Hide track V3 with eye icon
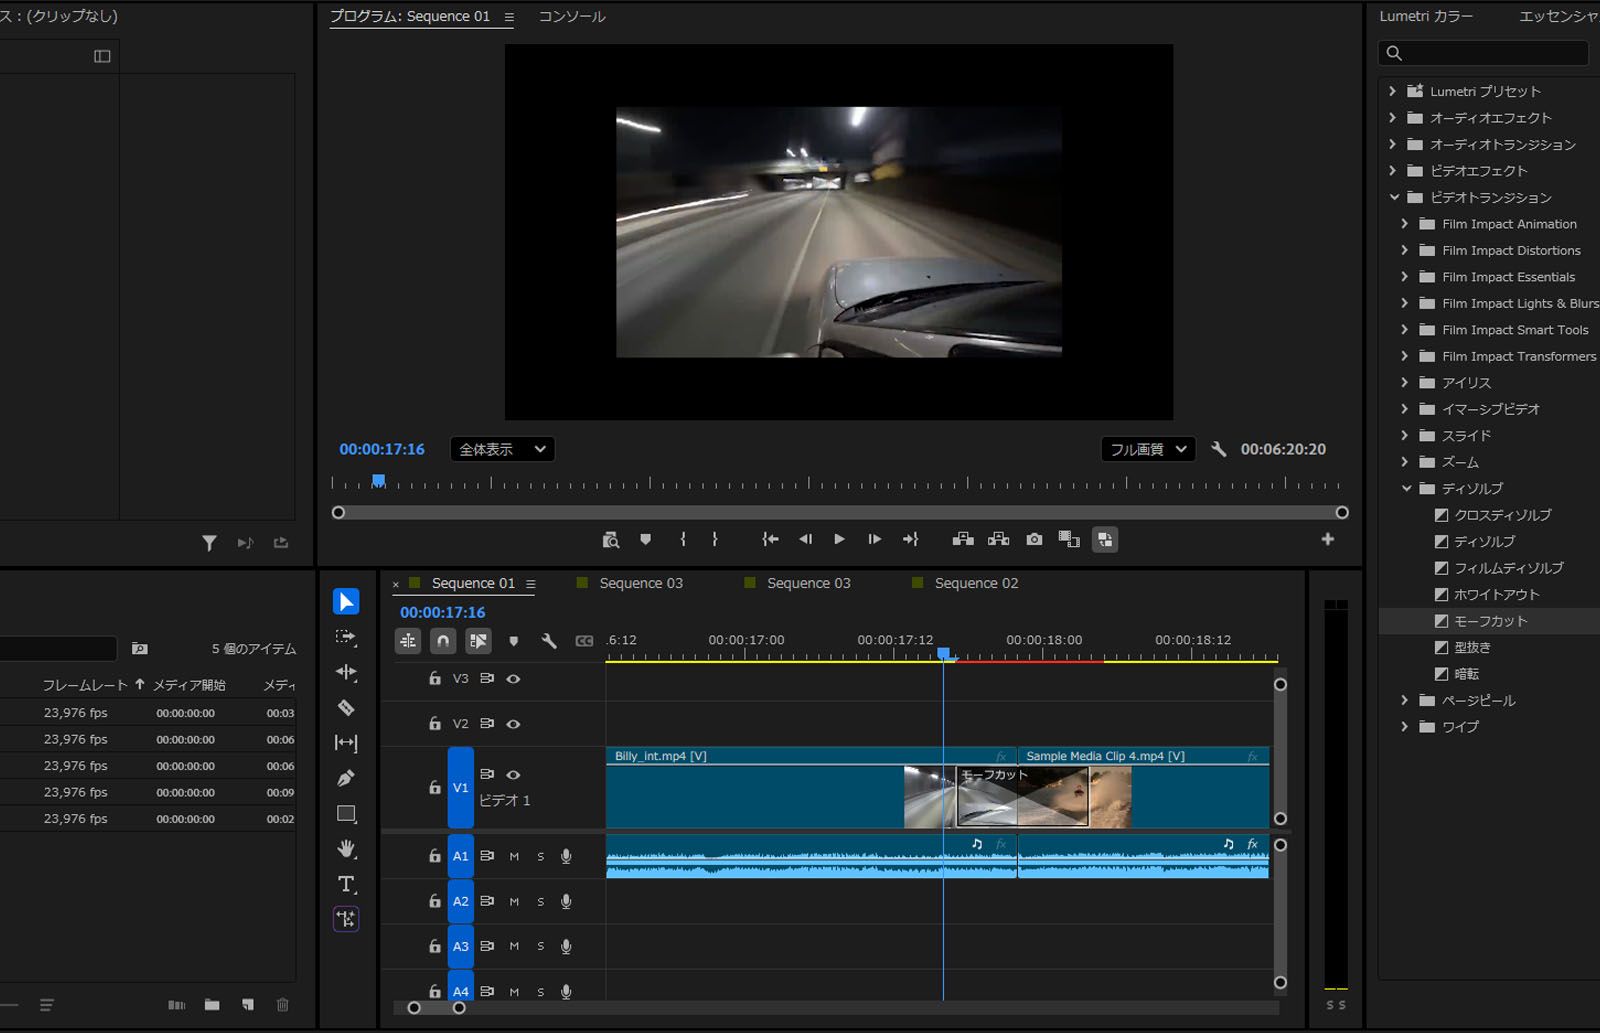 pos(513,679)
